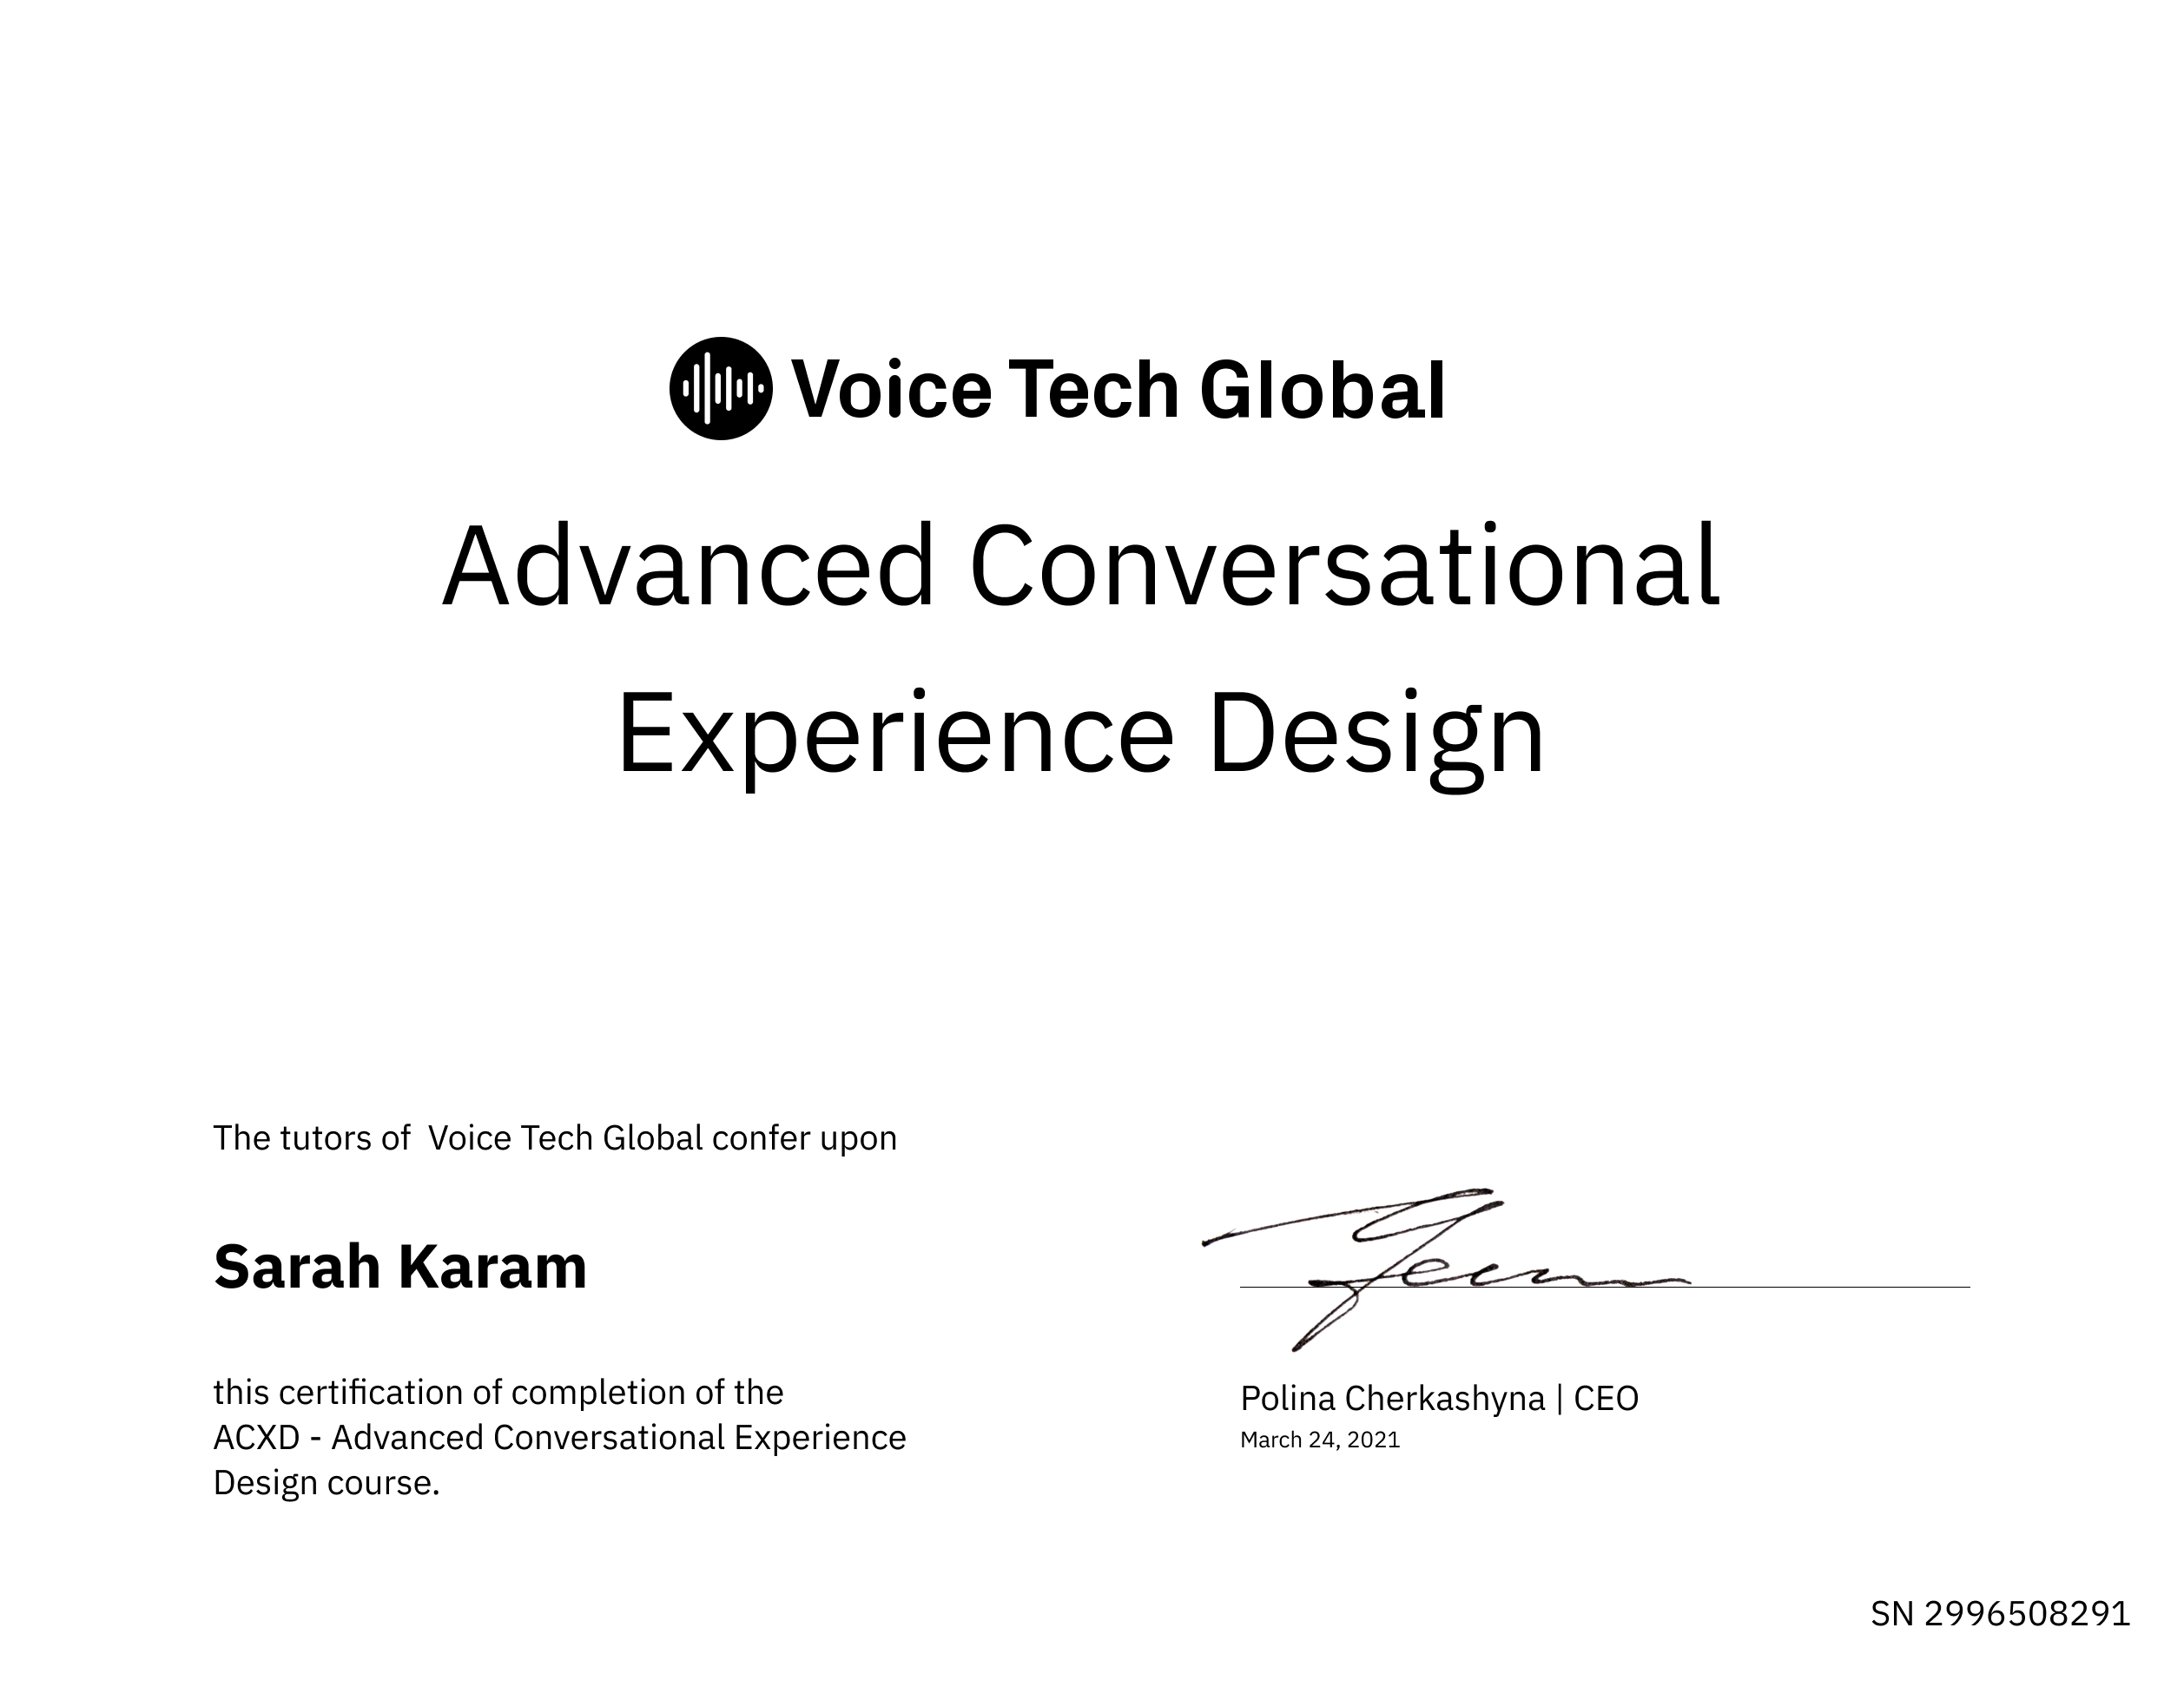The width and height of the screenshot is (2184, 1687).
Task: Select 'Polina Cherkashyna | CEO' text
Action: (x=1439, y=1398)
